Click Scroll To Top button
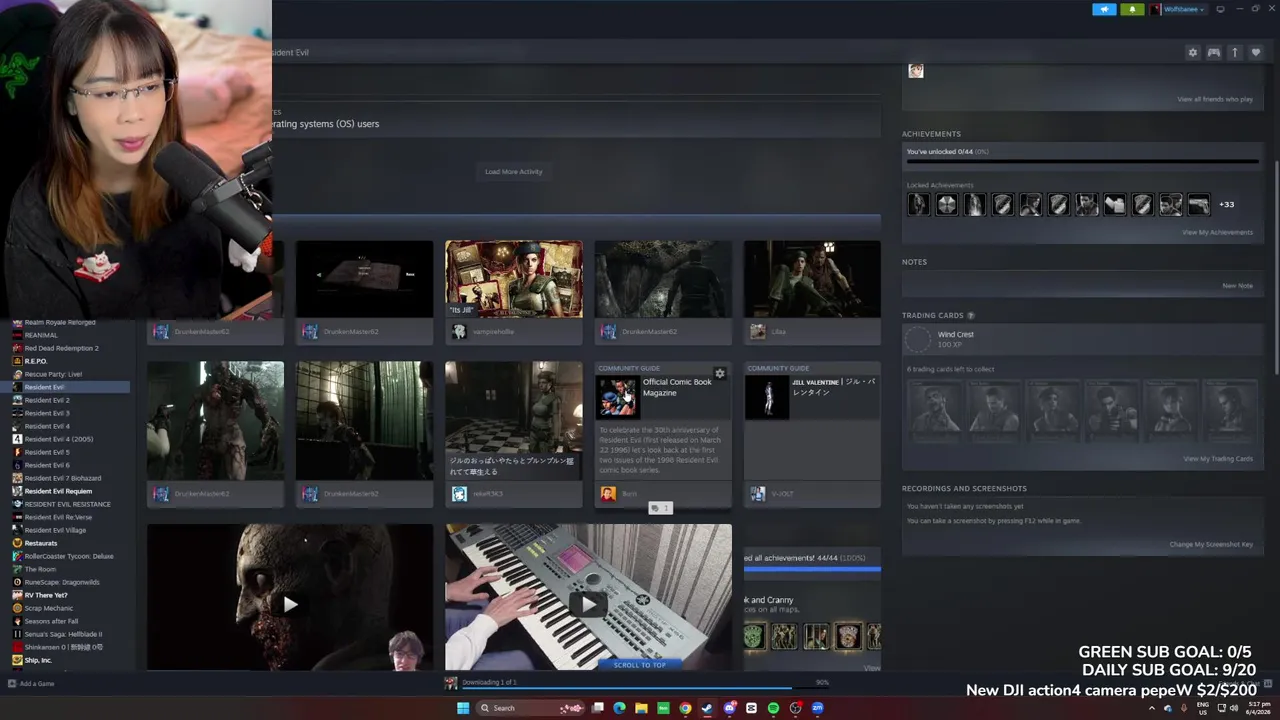This screenshot has width=1280, height=720. [639, 665]
